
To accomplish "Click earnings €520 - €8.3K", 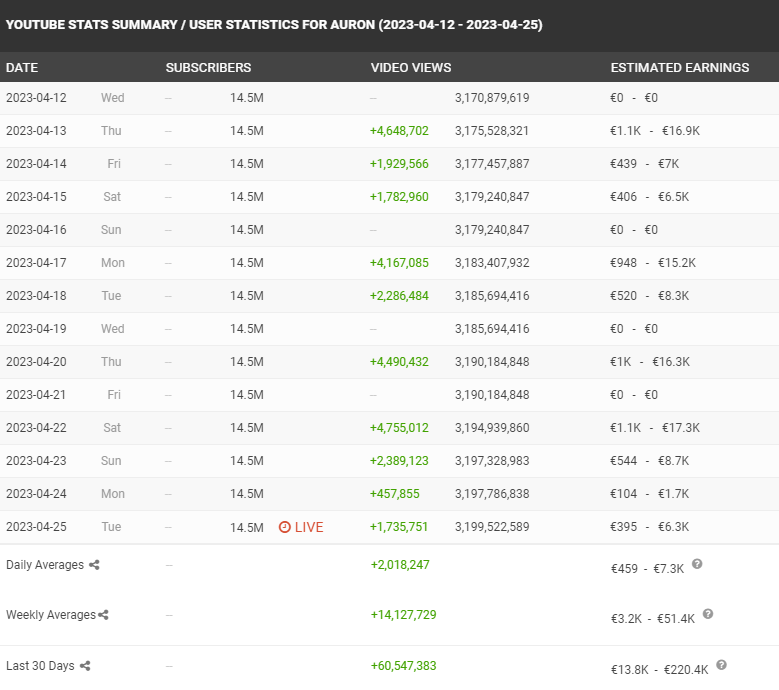I will (x=649, y=296).
